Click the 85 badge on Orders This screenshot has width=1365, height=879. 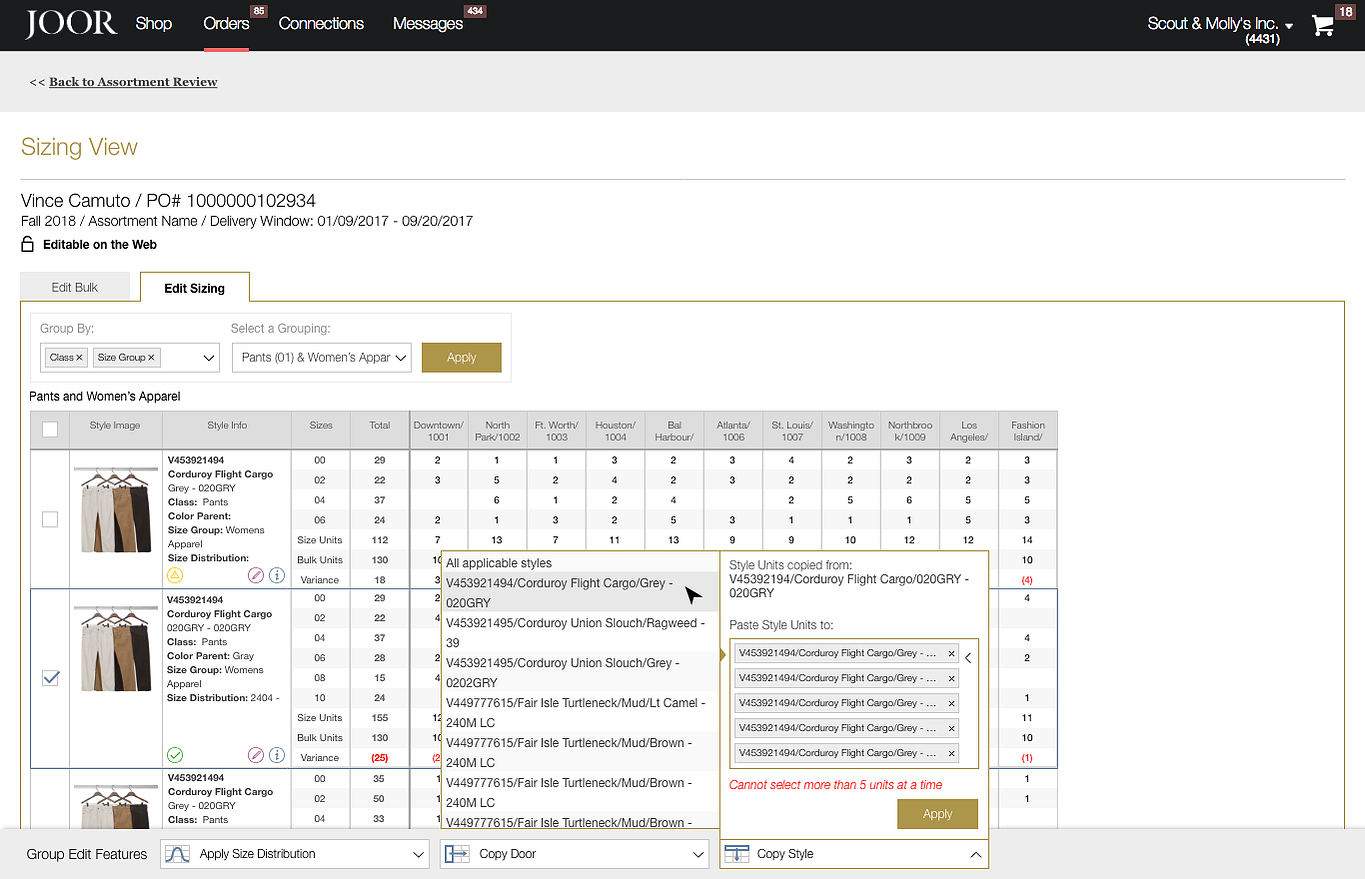[259, 11]
